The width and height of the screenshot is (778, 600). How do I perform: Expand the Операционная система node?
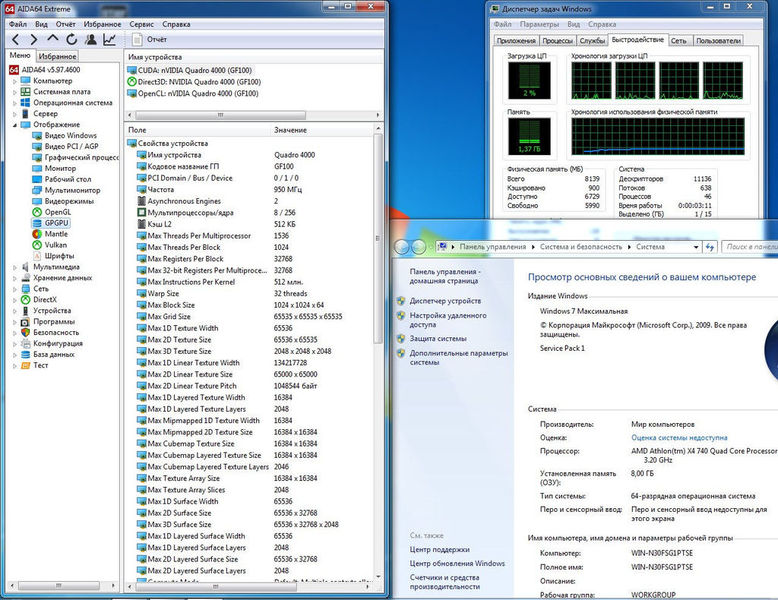[x=14, y=103]
